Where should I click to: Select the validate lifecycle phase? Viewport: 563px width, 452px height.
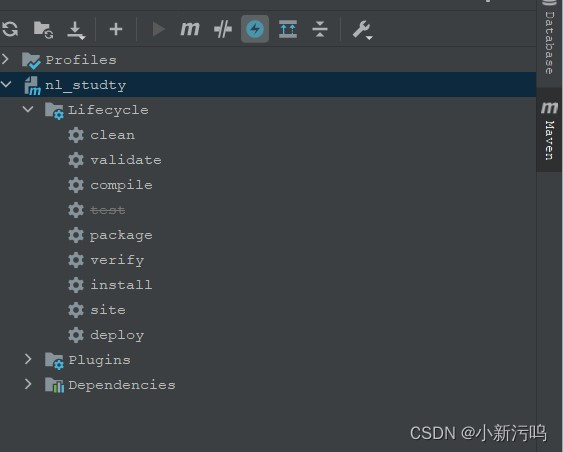pyautogui.click(x=126, y=160)
